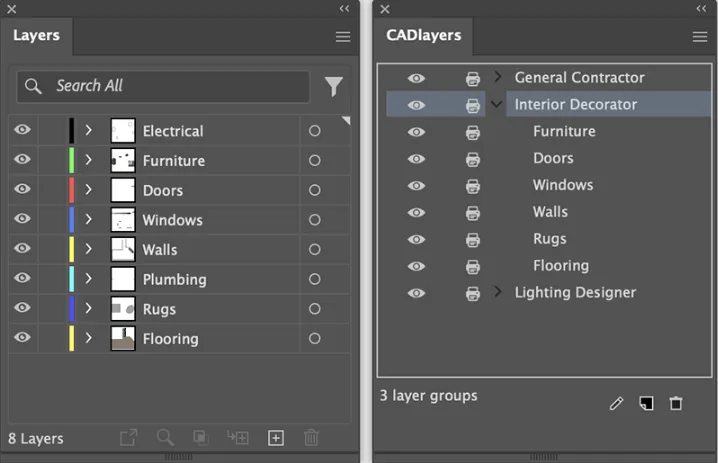Click the Rugs layer thumbnail

pyautogui.click(x=123, y=309)
